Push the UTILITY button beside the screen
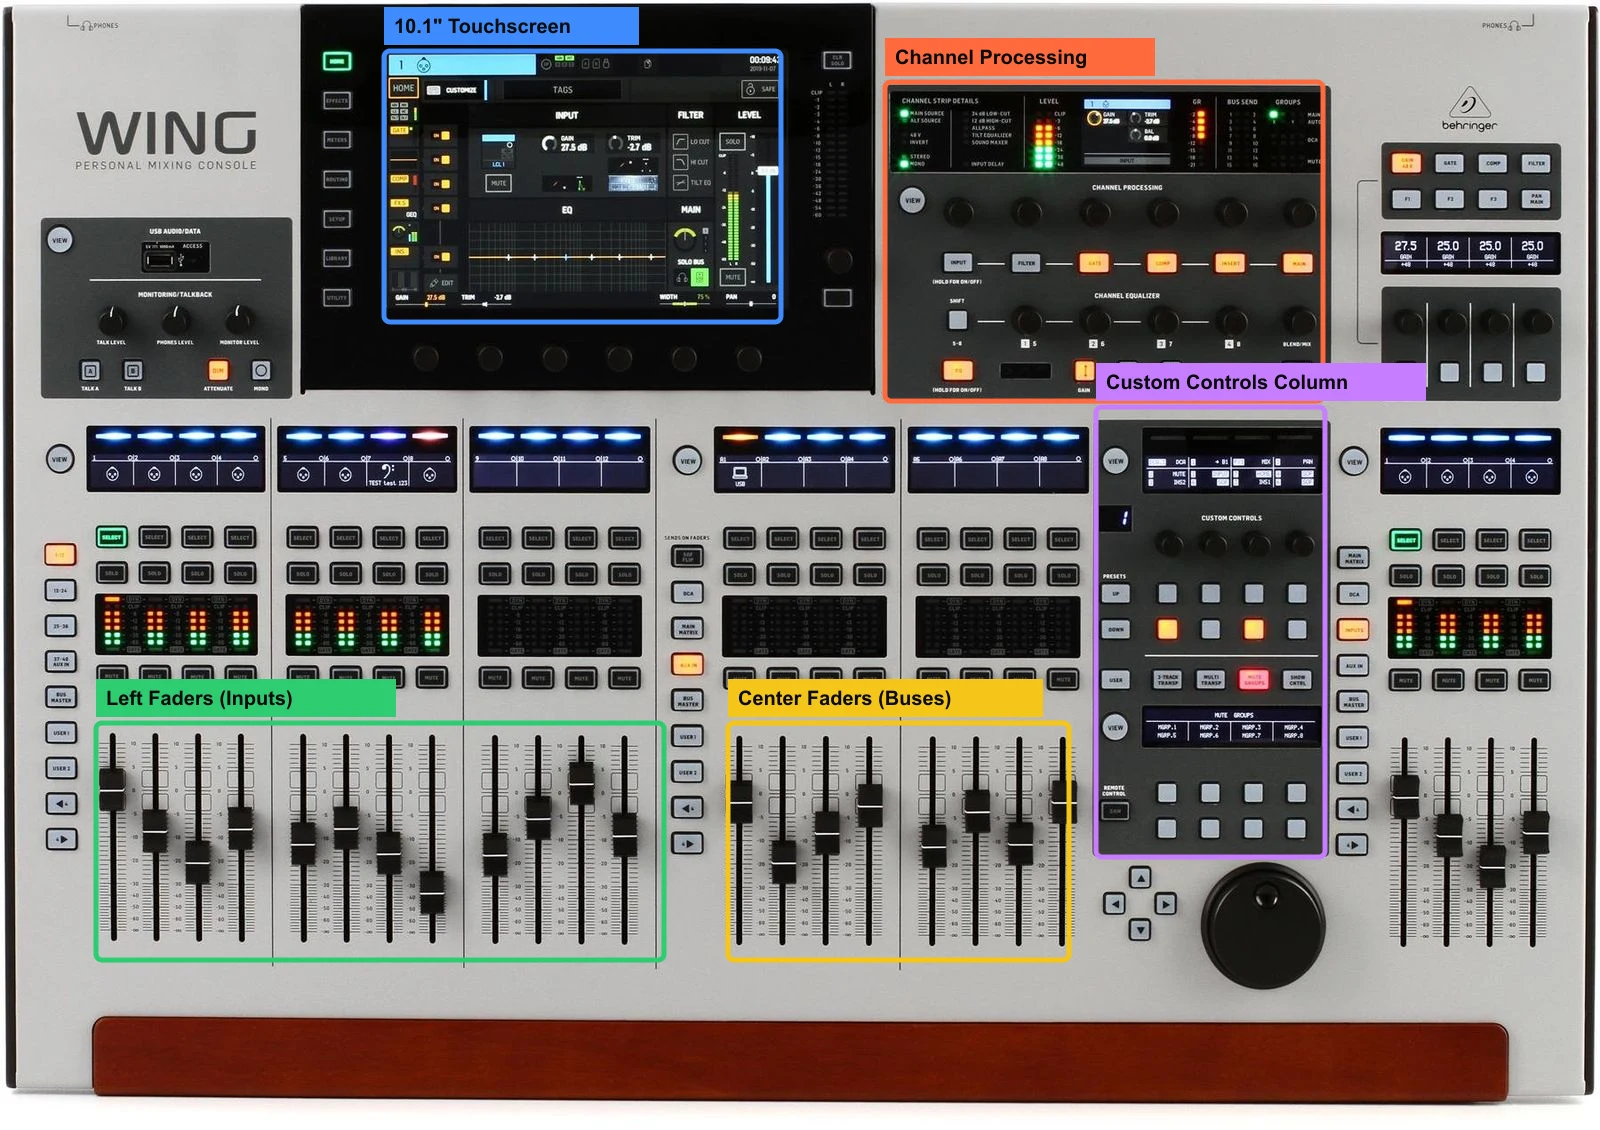 [337, 297]
